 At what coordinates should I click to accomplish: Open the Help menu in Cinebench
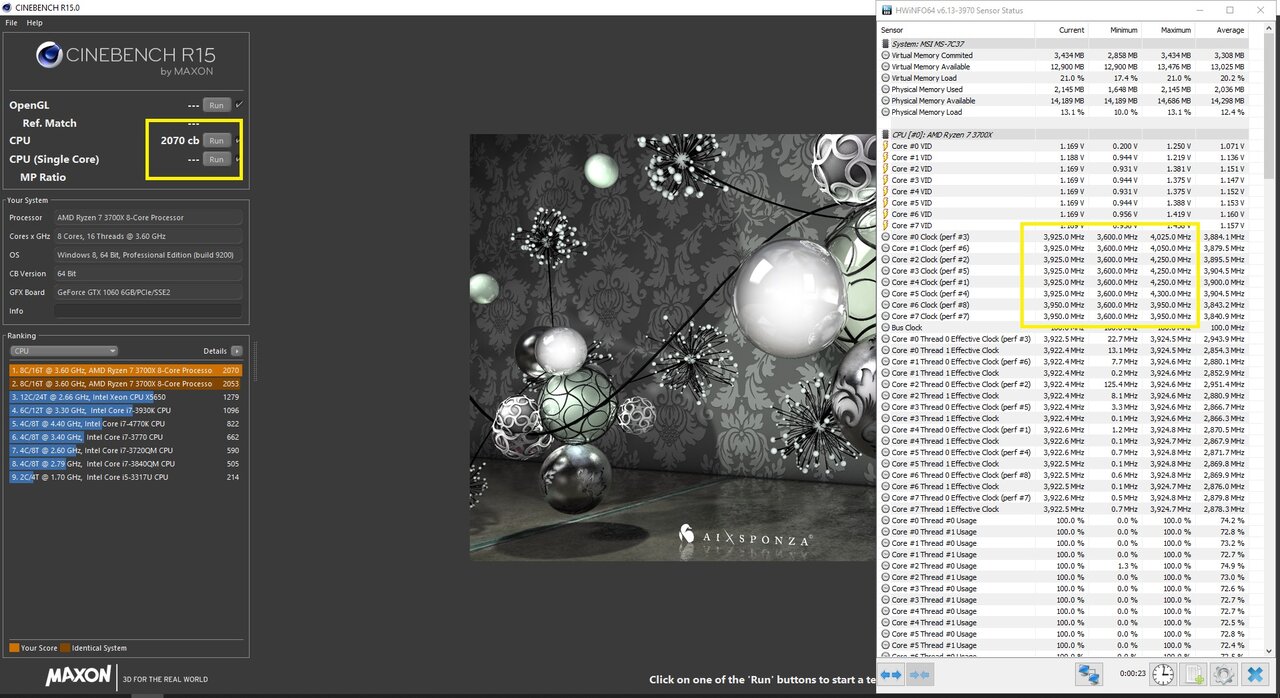(34, 22)
